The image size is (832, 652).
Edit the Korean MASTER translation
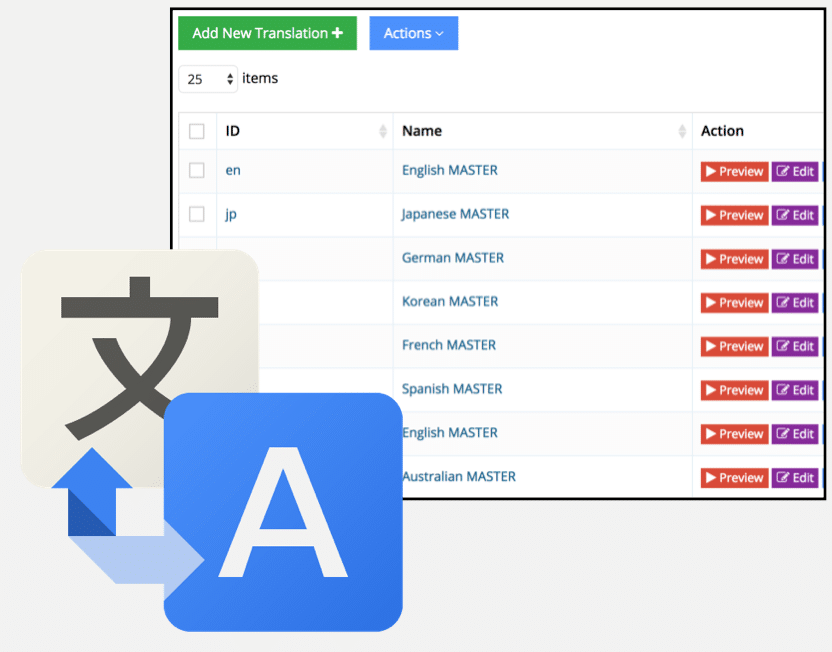point(795,303)
